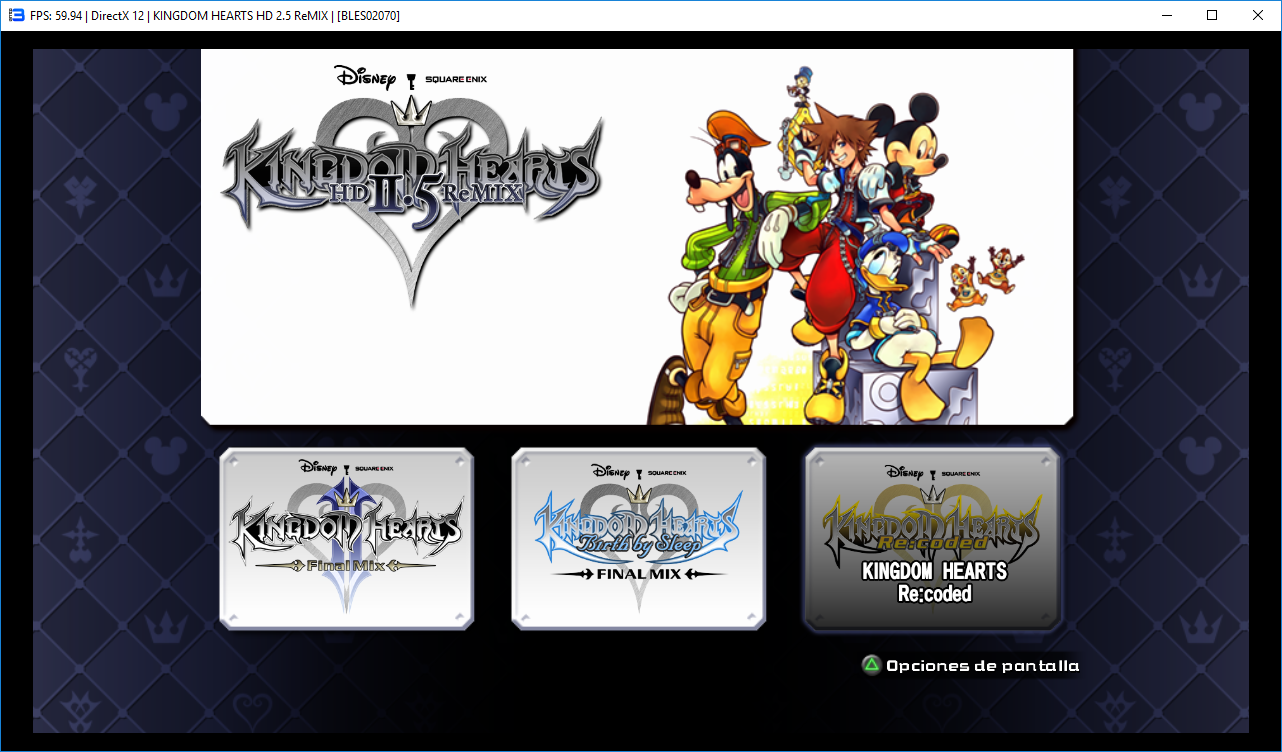Close the KINGDOM HEARTS HD 2.5 ReMIX window
This screenshot has height=752, width=1282.
pos(1258,15)
